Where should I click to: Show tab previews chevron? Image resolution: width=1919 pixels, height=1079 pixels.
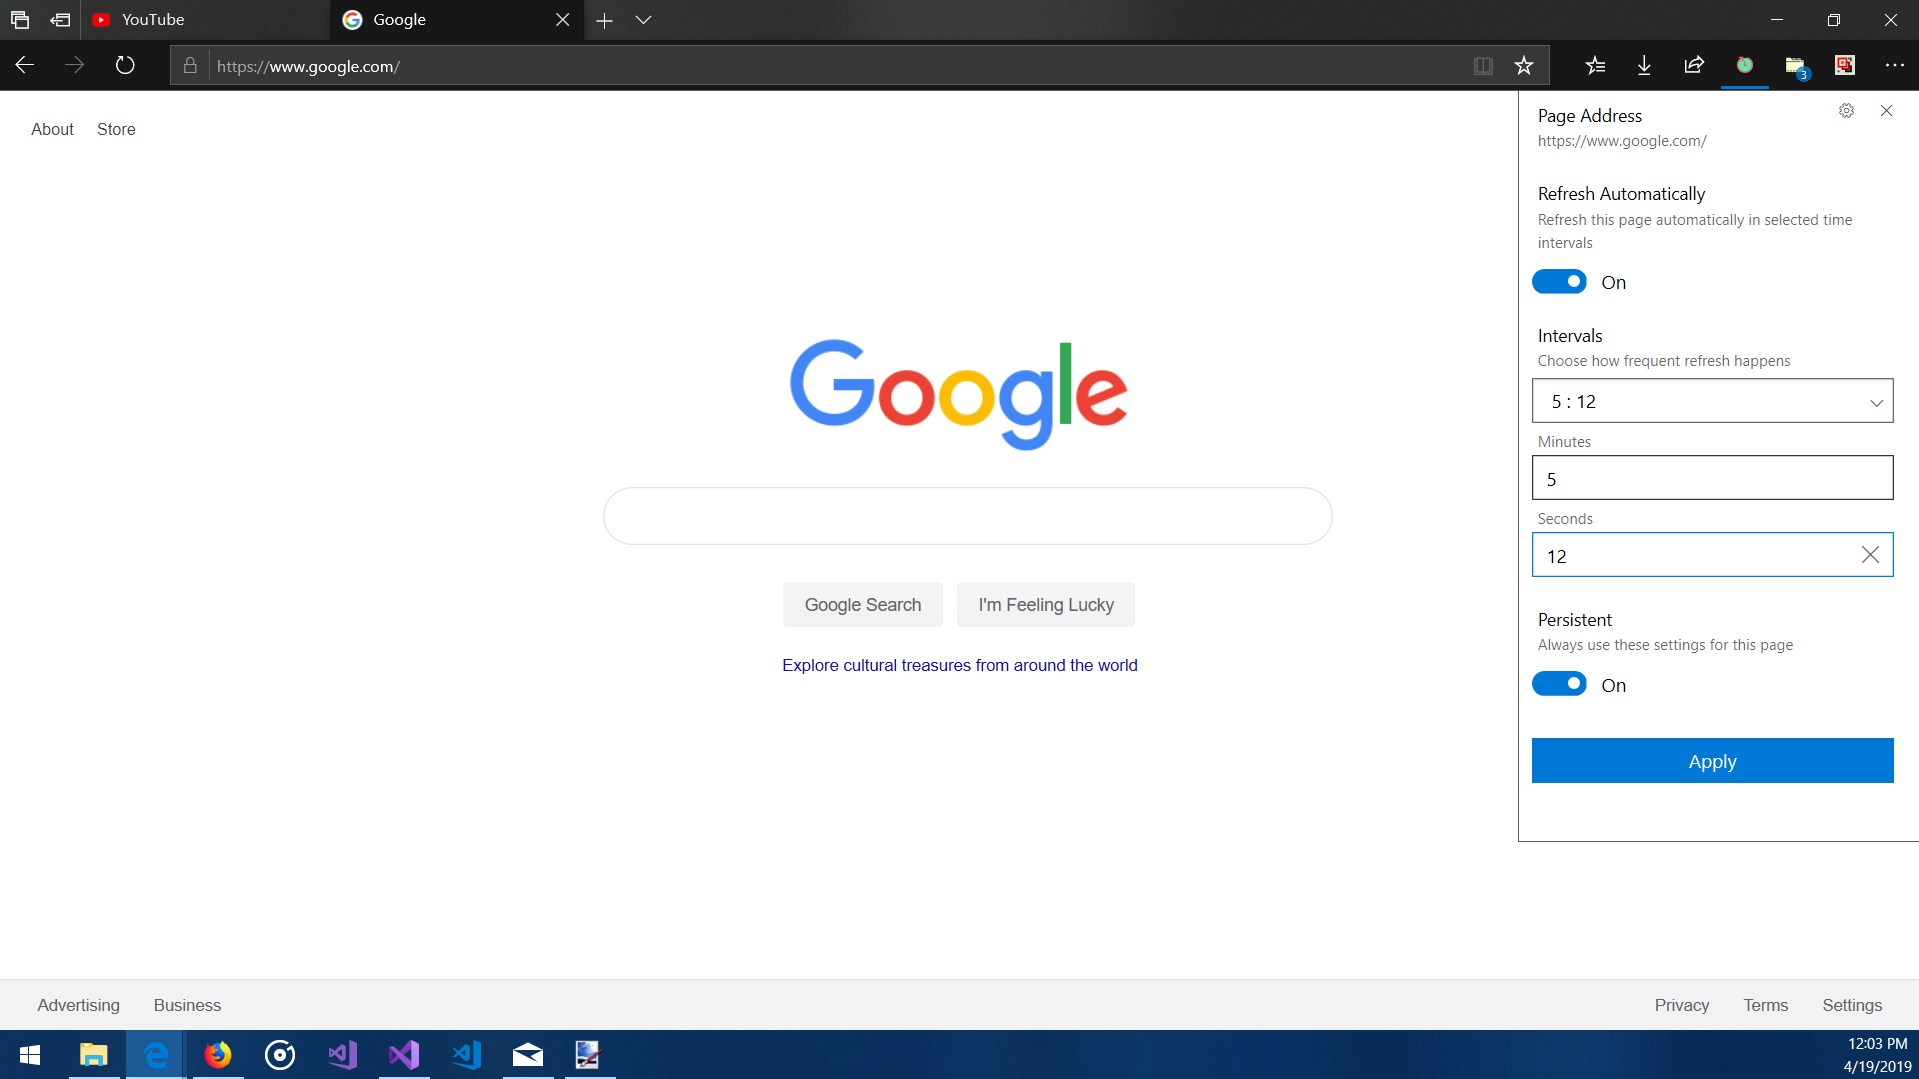tap(644, 20)
